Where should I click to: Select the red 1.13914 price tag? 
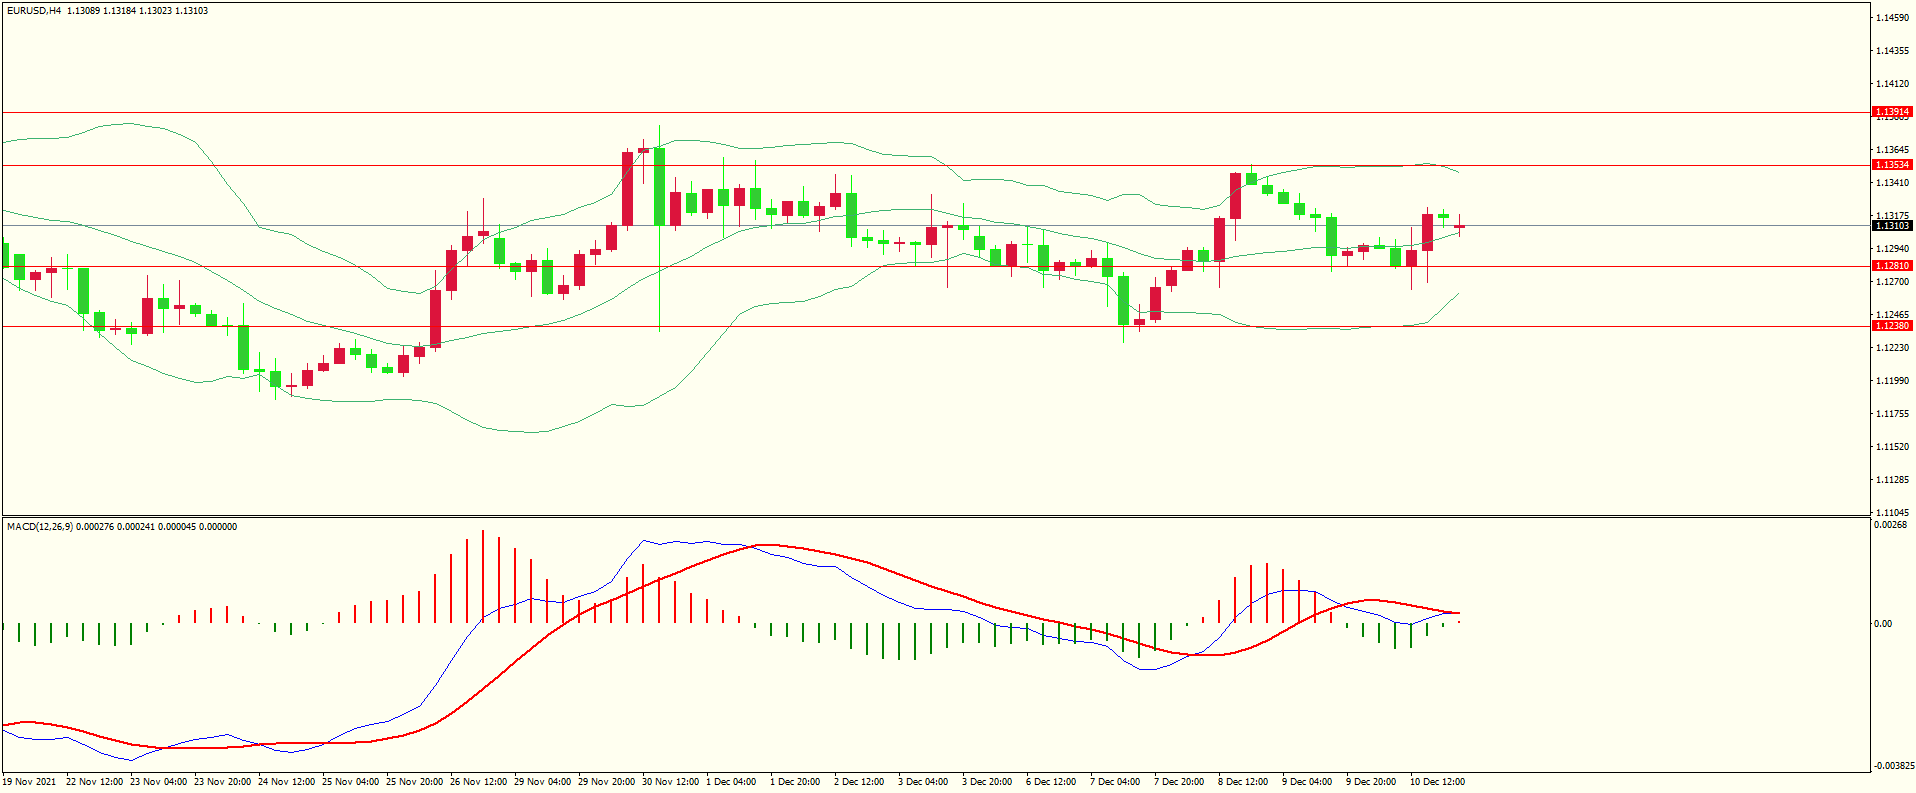click(1891, 112)
